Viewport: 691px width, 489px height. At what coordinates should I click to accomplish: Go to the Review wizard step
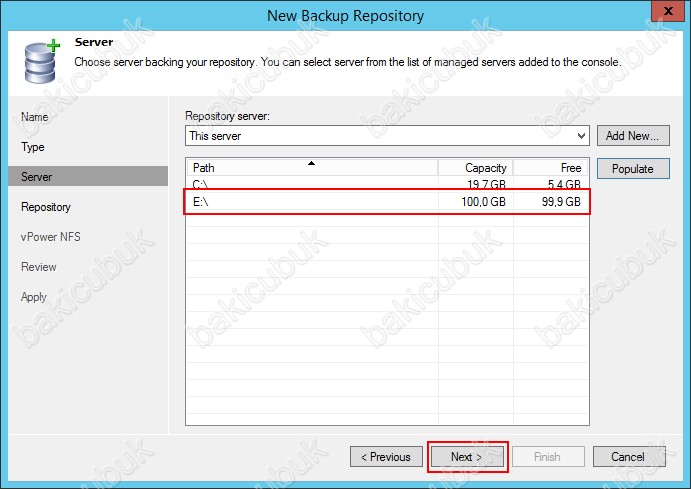39,267
